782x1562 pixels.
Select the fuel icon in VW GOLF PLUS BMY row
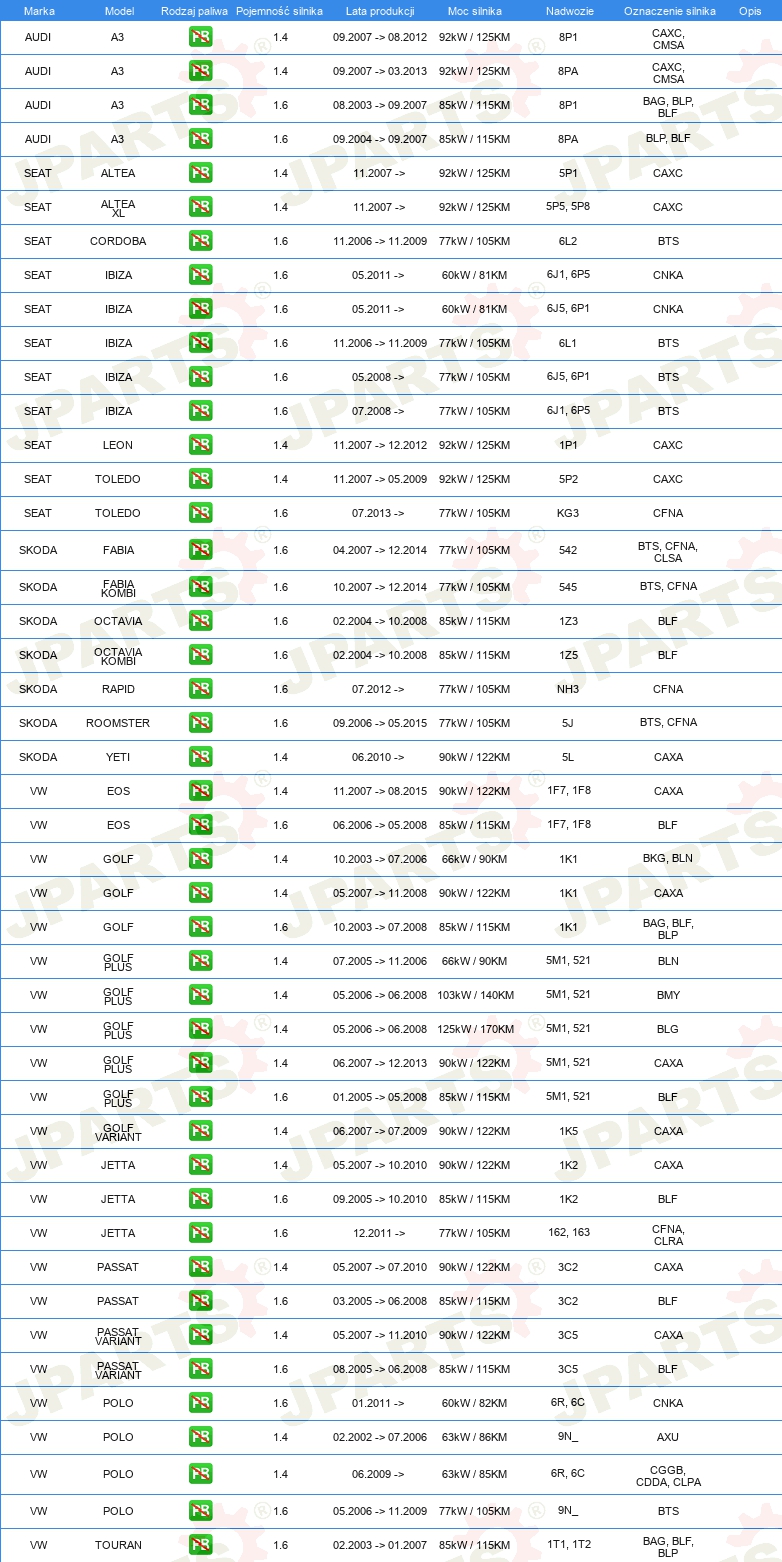[x=200, y=995]
